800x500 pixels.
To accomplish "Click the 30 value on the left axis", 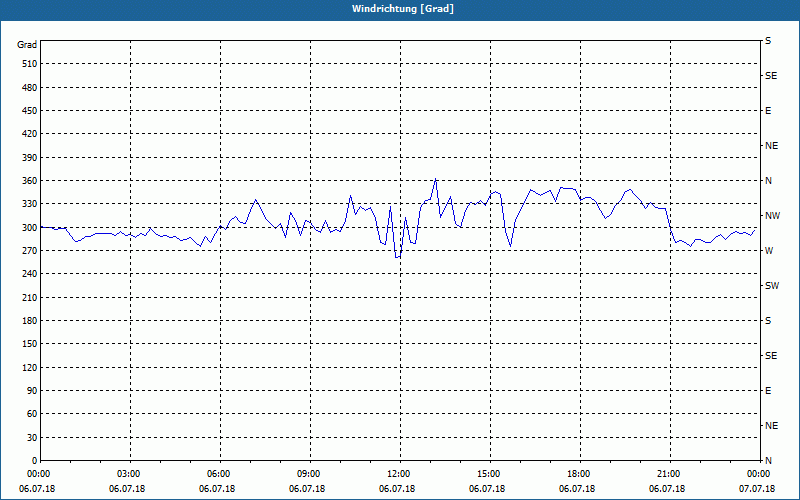I will click(x=32, y=437).
